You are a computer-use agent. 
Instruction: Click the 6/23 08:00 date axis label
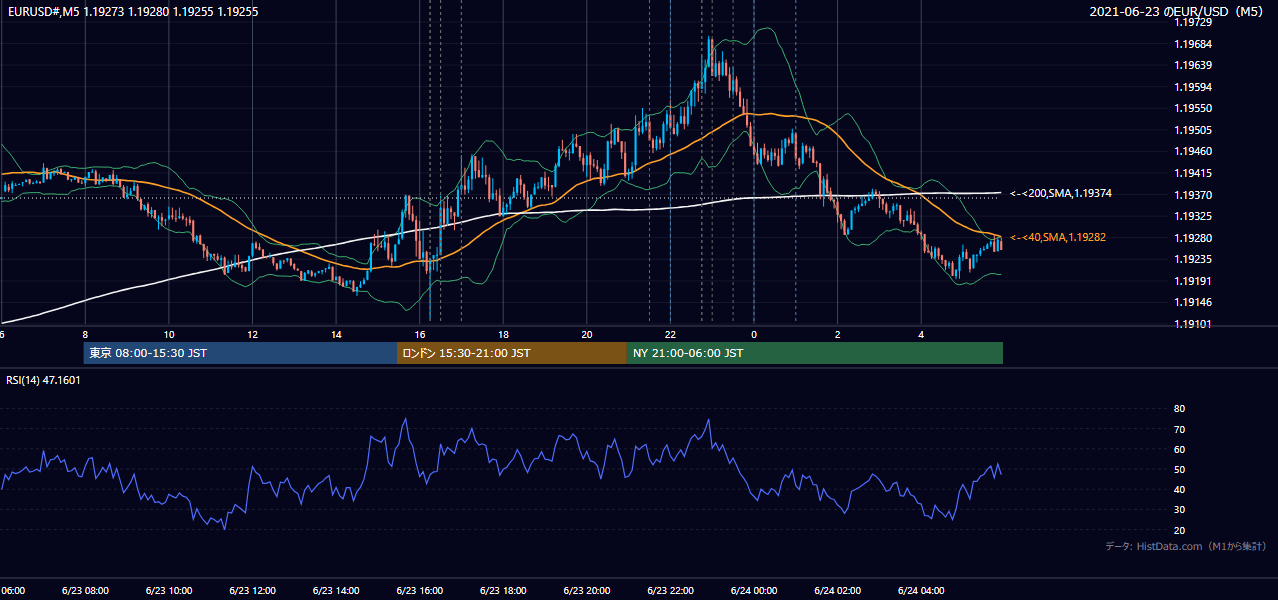85,590
